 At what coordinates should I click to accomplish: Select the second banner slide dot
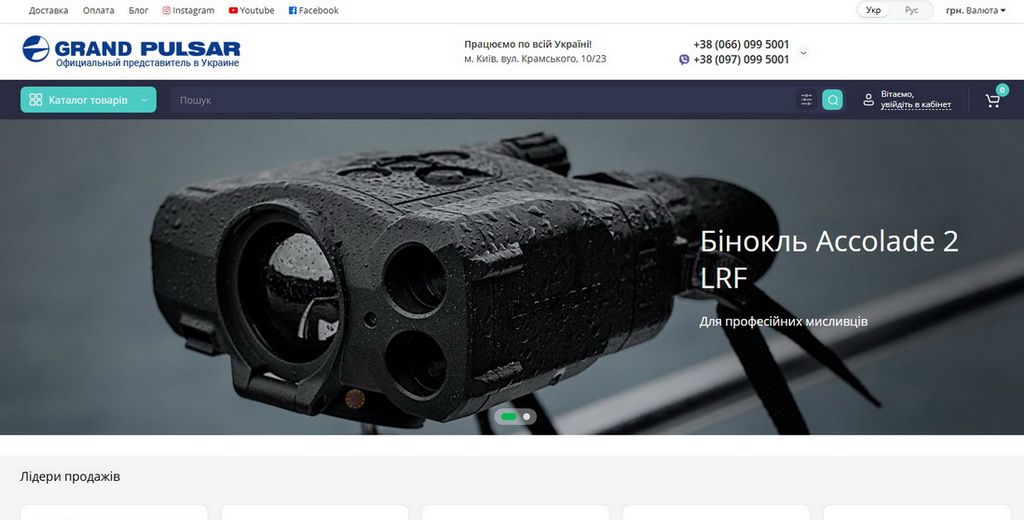click(x=527, y=416)
